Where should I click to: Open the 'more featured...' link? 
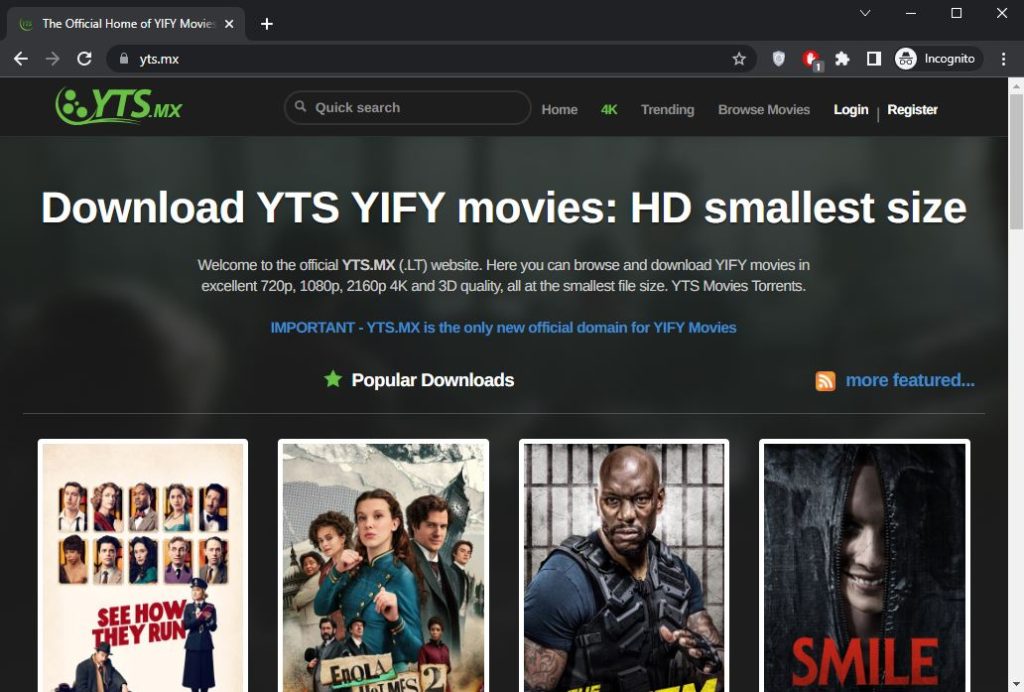909,380
